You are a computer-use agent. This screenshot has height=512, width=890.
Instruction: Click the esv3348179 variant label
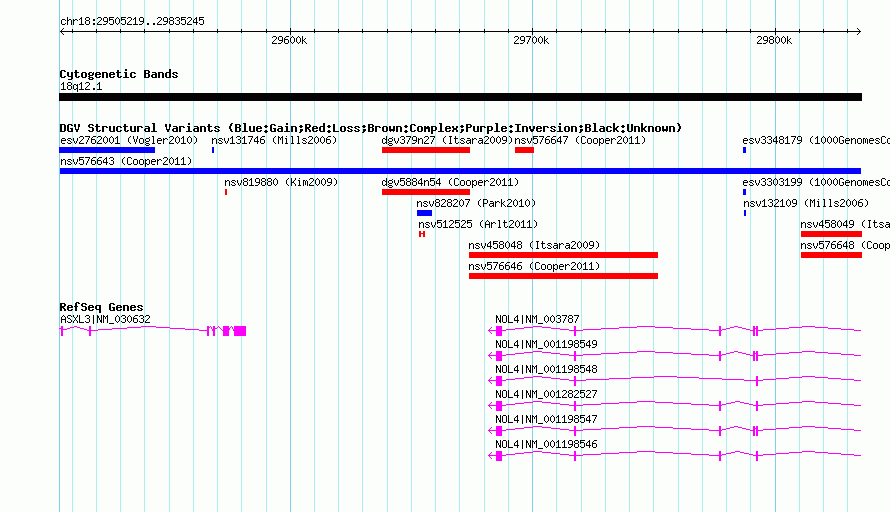(816, 140)
